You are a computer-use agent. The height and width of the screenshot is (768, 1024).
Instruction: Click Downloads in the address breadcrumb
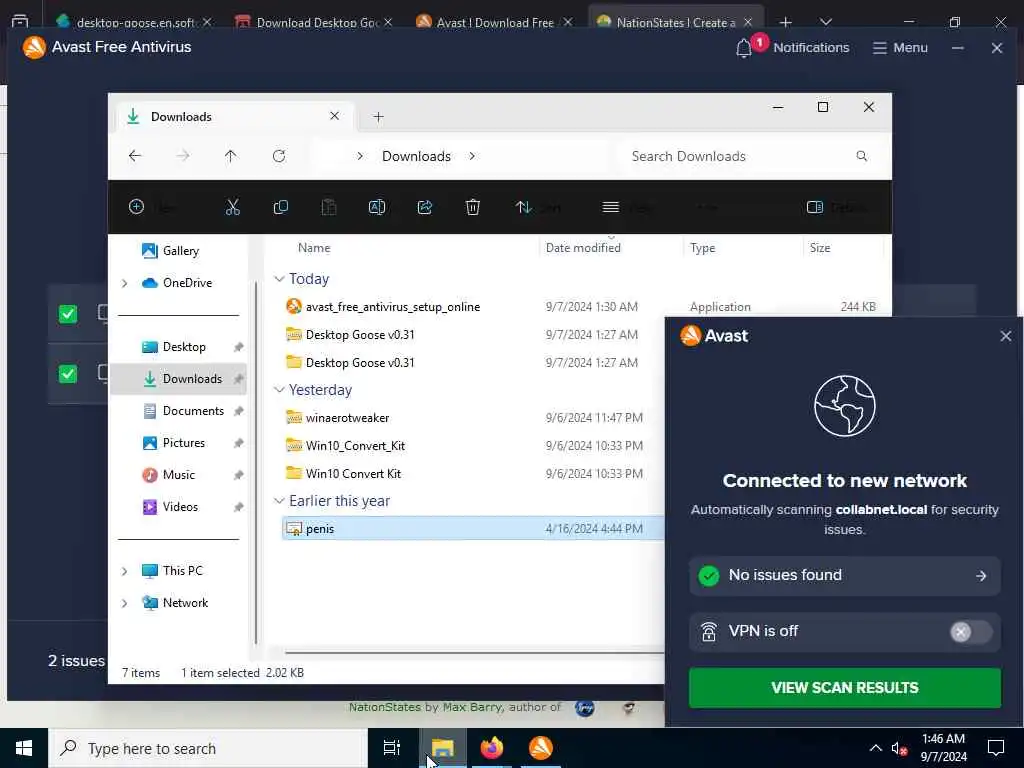click(416, 156)
